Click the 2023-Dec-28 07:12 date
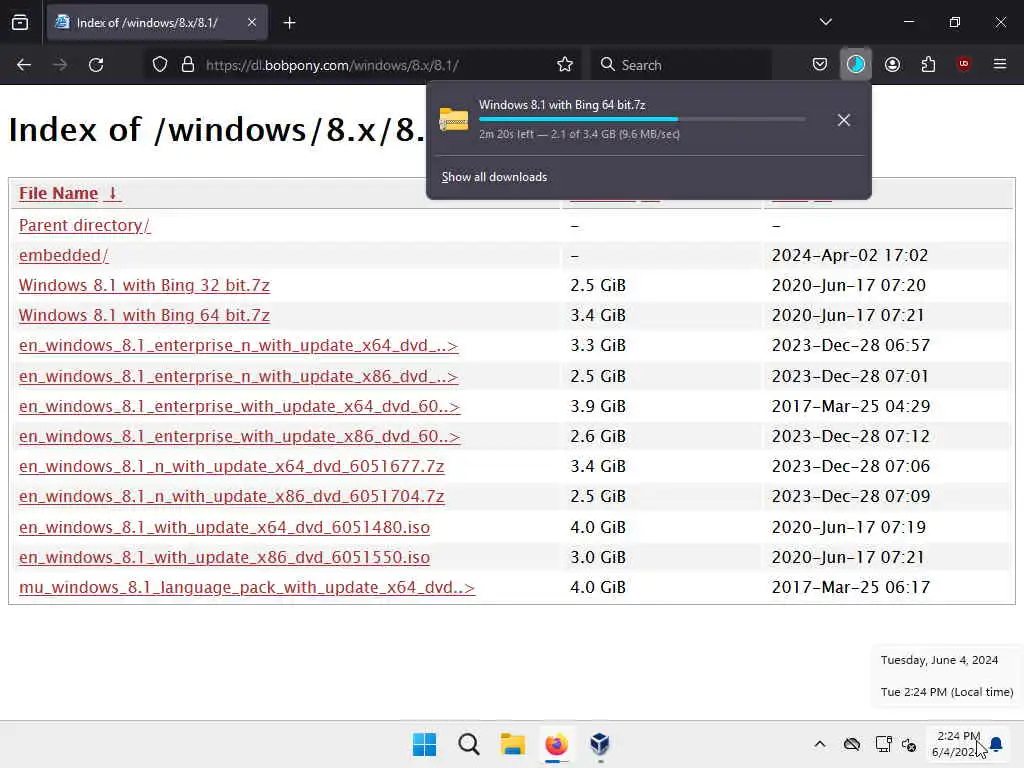This screenshot has width=1024, height=768. [x=850, y=436]
